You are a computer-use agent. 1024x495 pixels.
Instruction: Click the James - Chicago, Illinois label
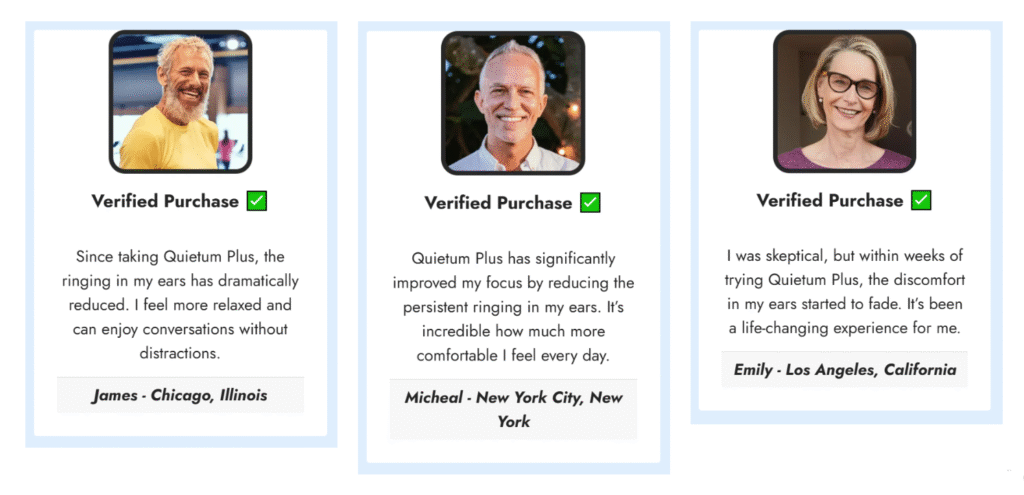(180, 395)
